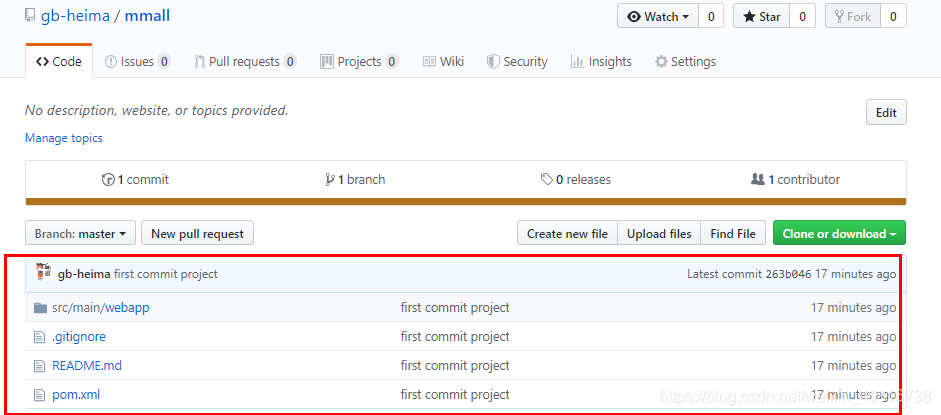This screenshot has height=415, width=941.
Task: Star the repository
Action: click(x=762, y=17)
